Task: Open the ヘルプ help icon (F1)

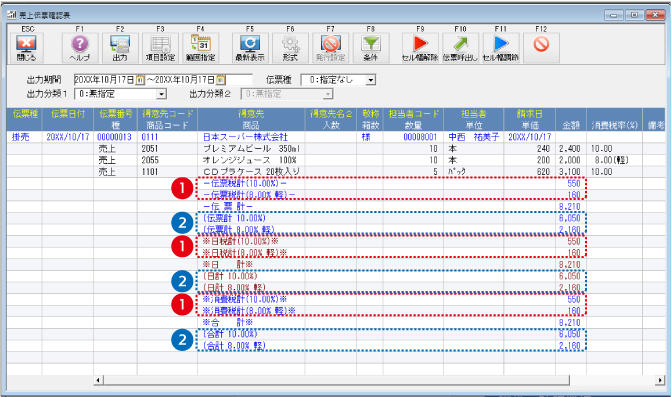Action: (80, 48)
